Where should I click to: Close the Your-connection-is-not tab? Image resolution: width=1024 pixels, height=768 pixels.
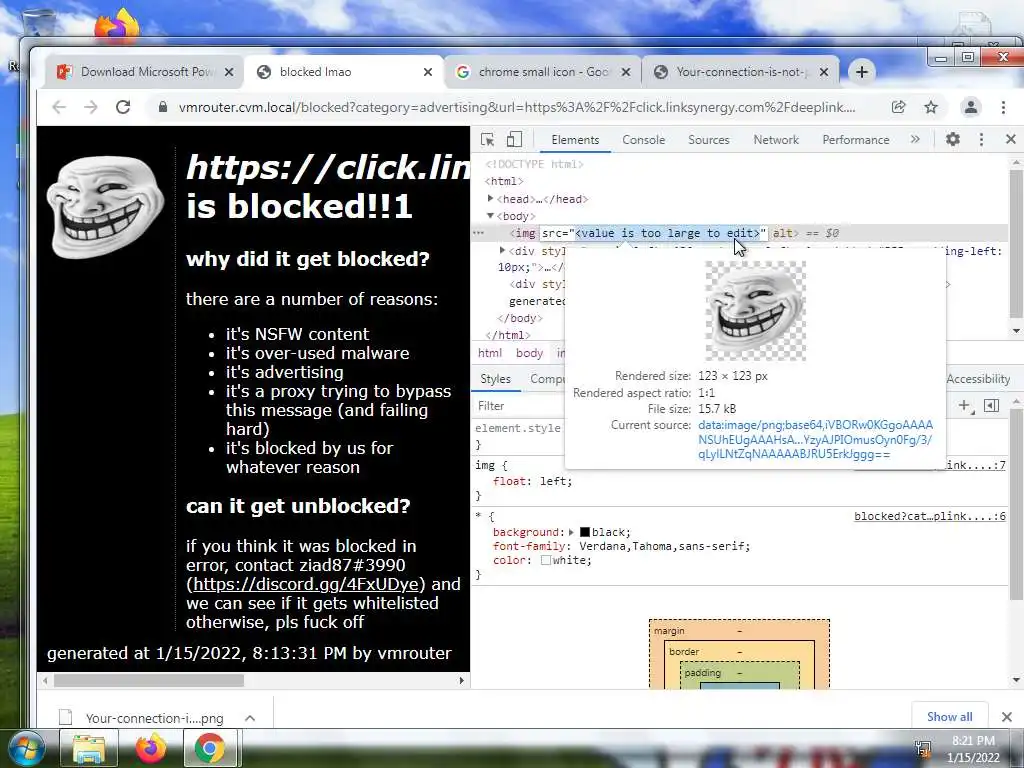(x=824, y=72)
